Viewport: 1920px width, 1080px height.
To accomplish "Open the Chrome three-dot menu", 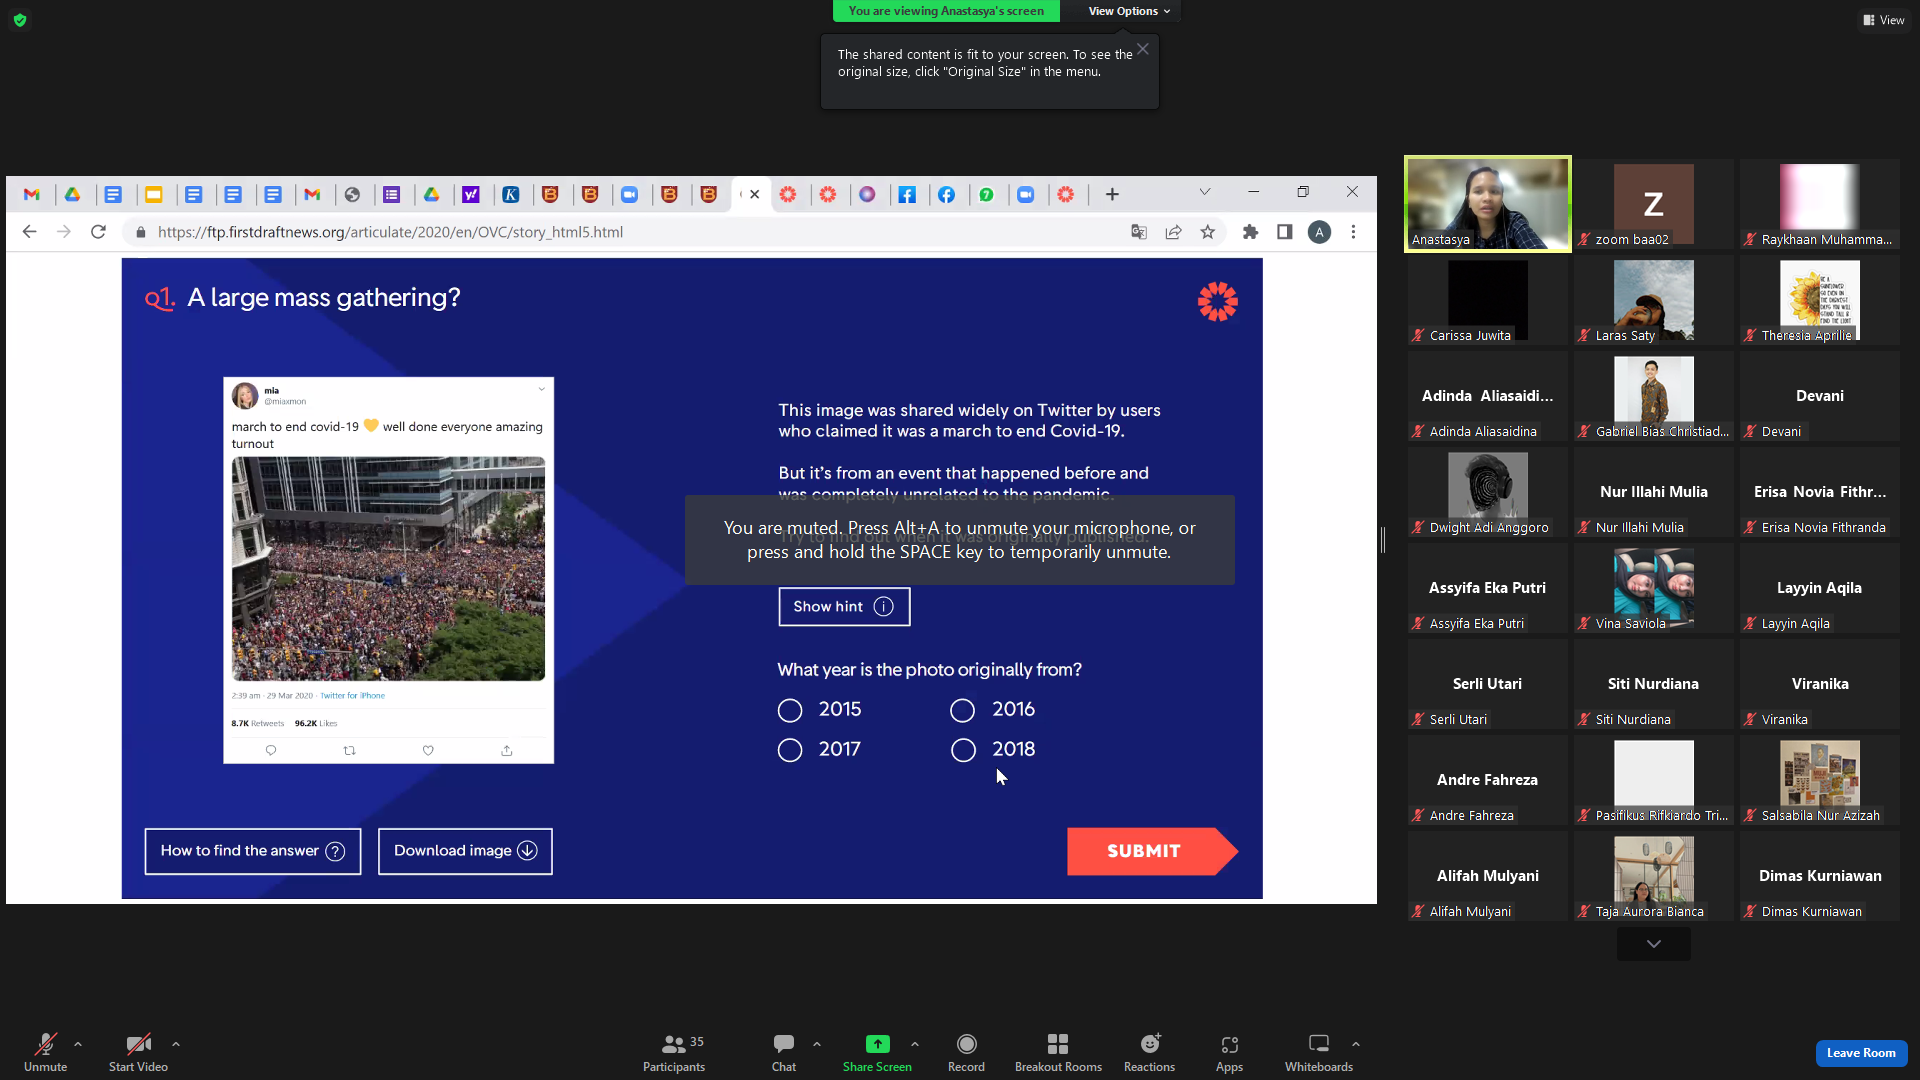I will [1354, 232].
